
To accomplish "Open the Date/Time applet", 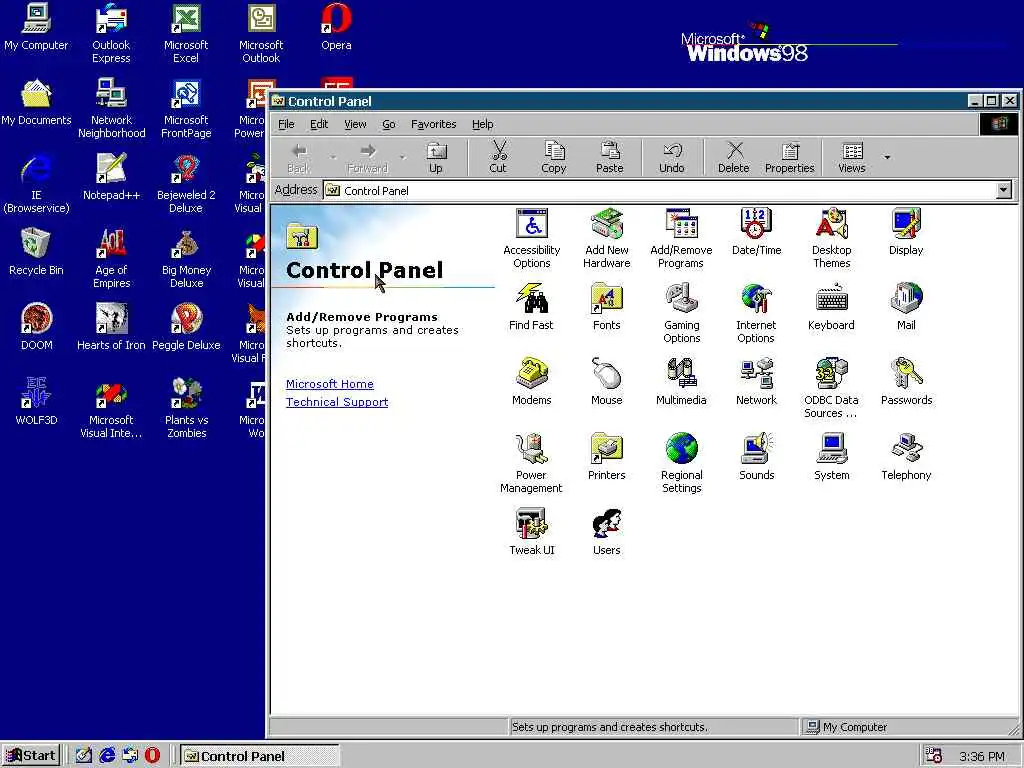I will (756, 232).
